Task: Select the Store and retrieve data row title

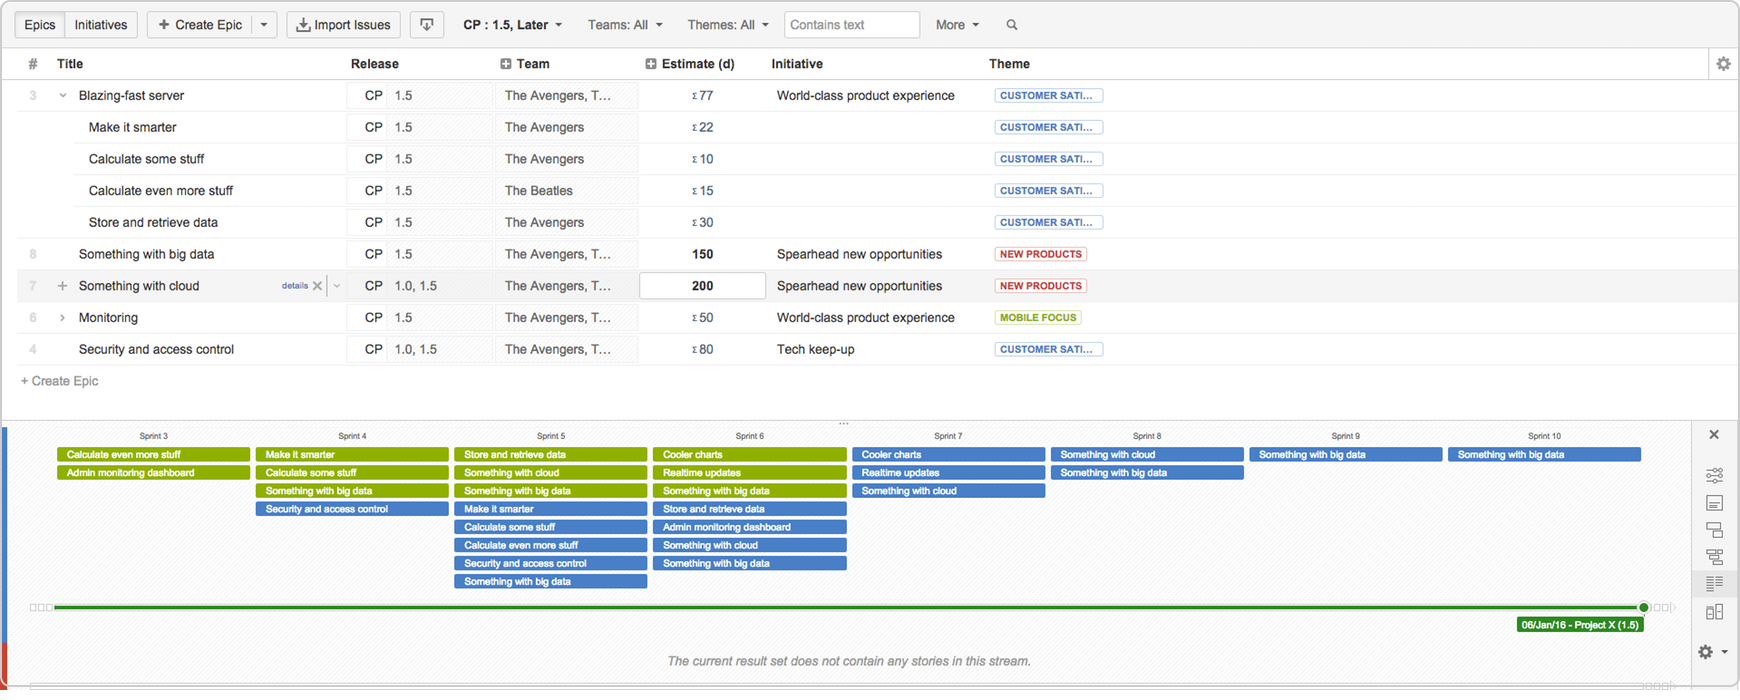Action: pos(153,223)
